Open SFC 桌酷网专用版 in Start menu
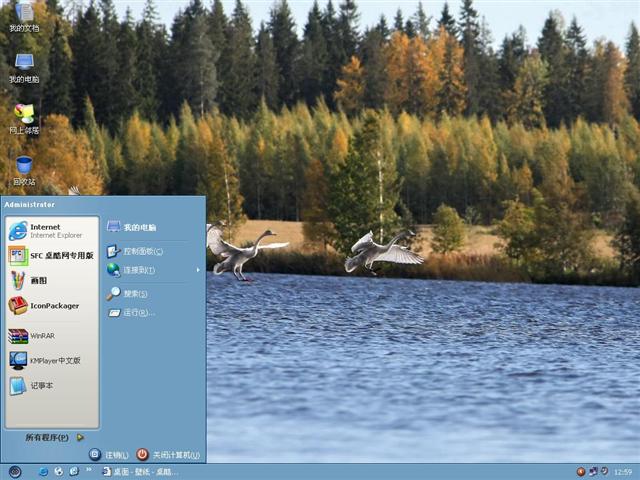 tap(52, 256)
